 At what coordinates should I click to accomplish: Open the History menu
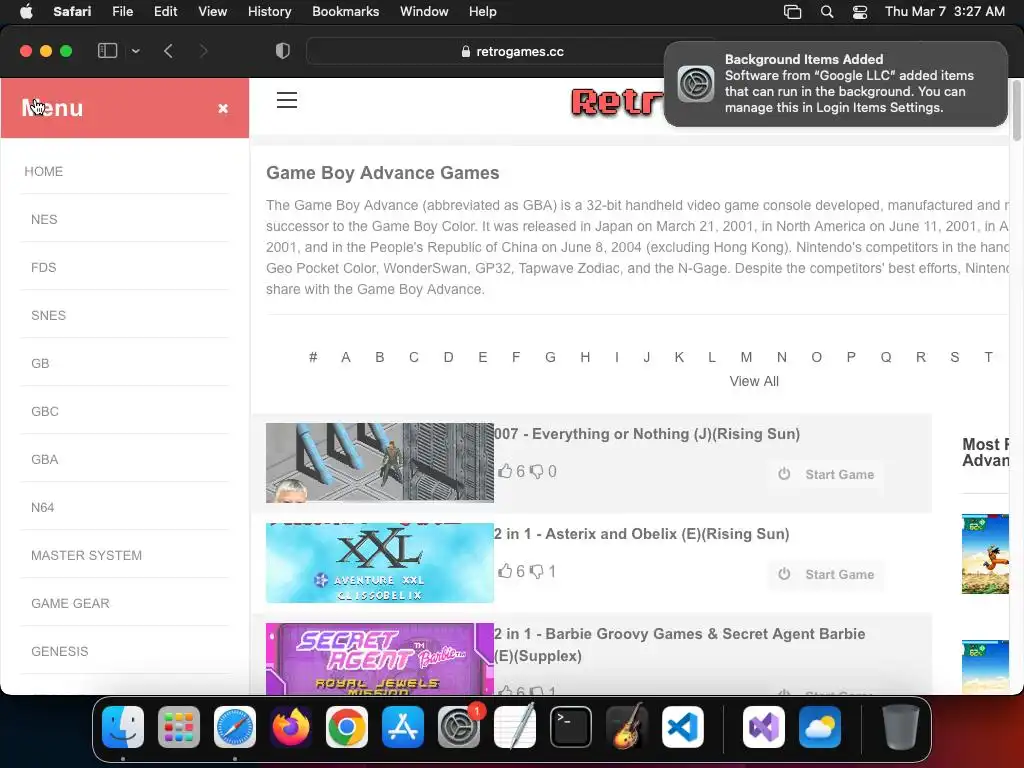269,11
